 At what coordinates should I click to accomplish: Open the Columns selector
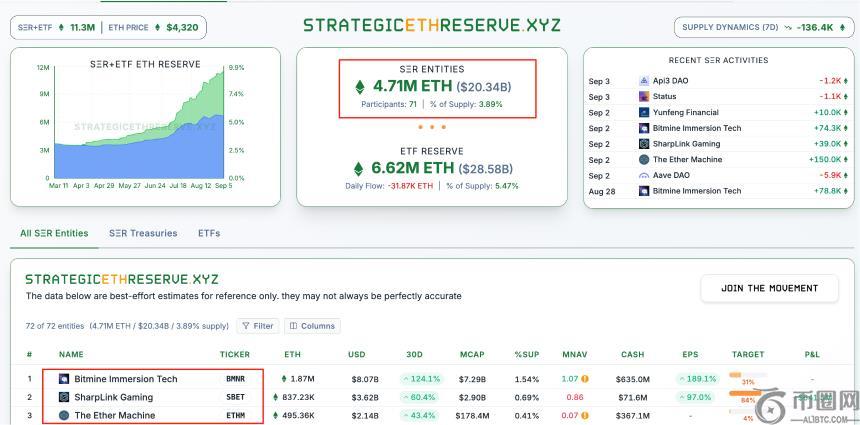coord(312,326)
